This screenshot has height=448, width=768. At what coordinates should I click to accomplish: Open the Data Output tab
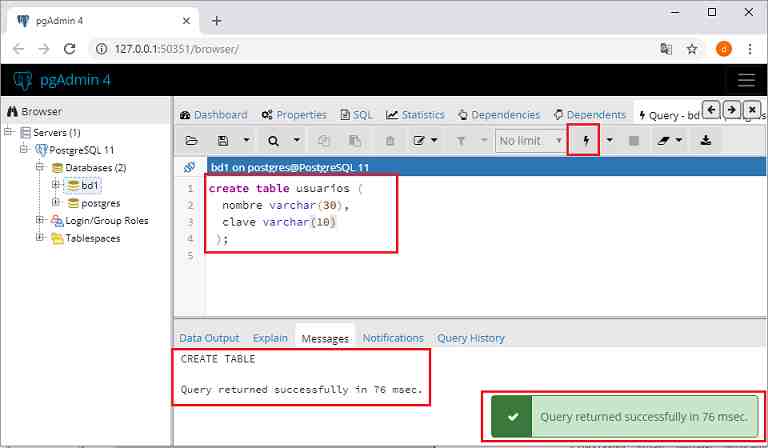[209, 338]
